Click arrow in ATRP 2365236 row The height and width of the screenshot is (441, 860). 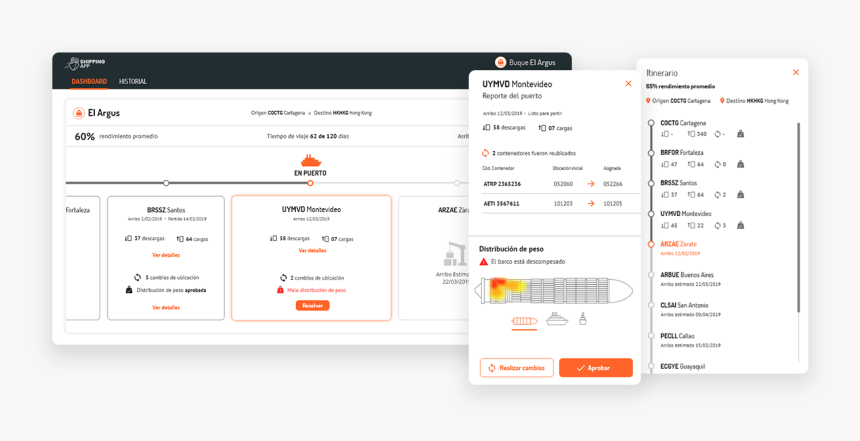(591, 184)
